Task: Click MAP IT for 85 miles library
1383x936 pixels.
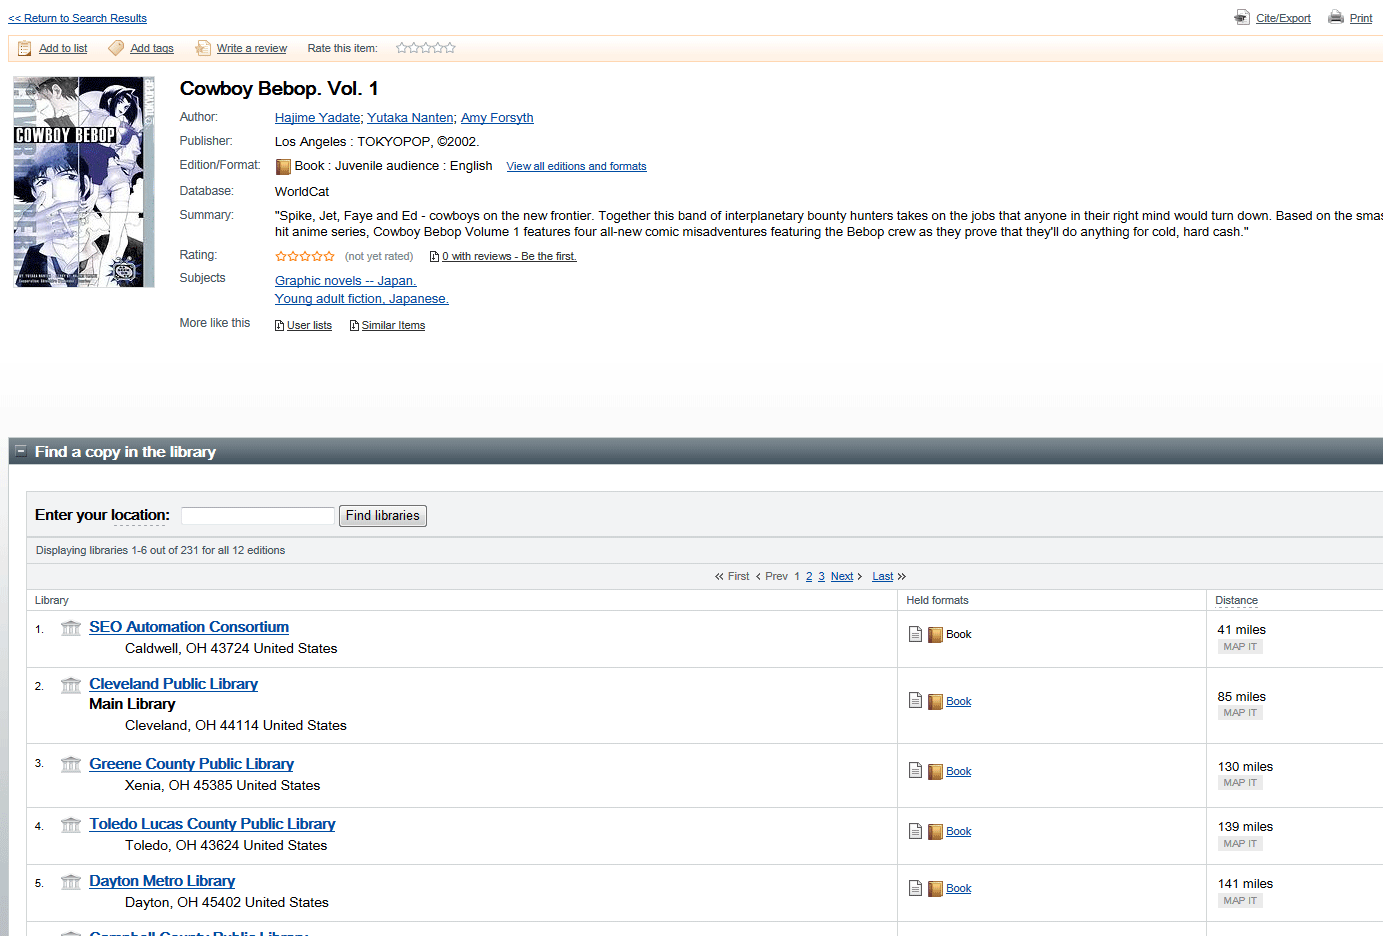Action: click(1240, 713)
